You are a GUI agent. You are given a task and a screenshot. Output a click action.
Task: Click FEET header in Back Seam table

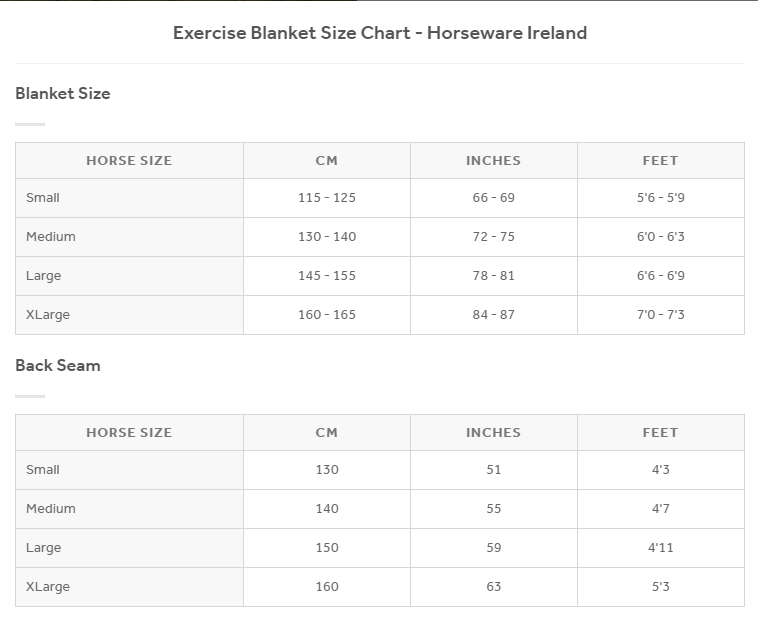(660, 433)
